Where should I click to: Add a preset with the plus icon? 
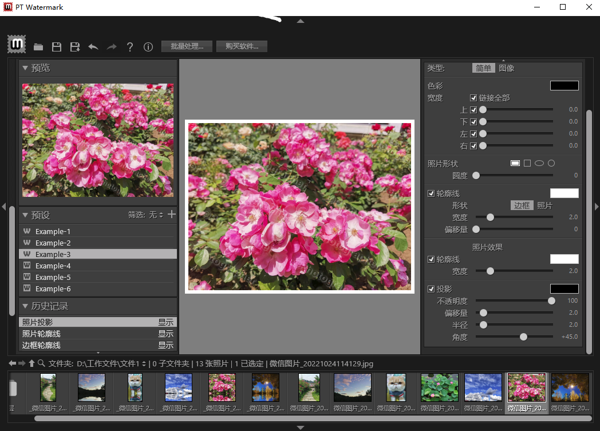[172, 214]
